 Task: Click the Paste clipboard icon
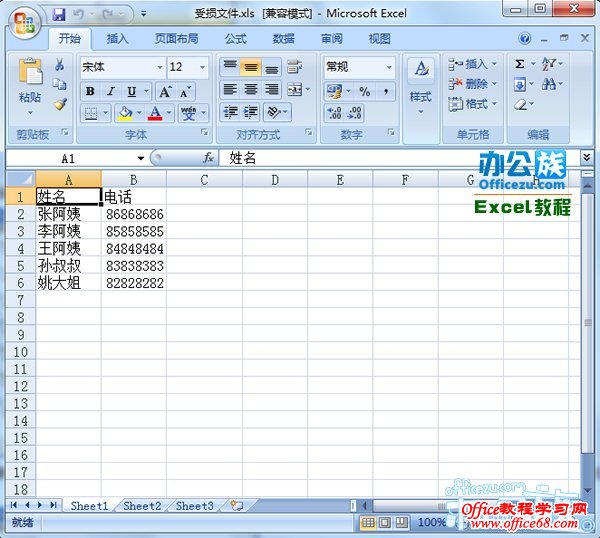(x=30, y=75)
